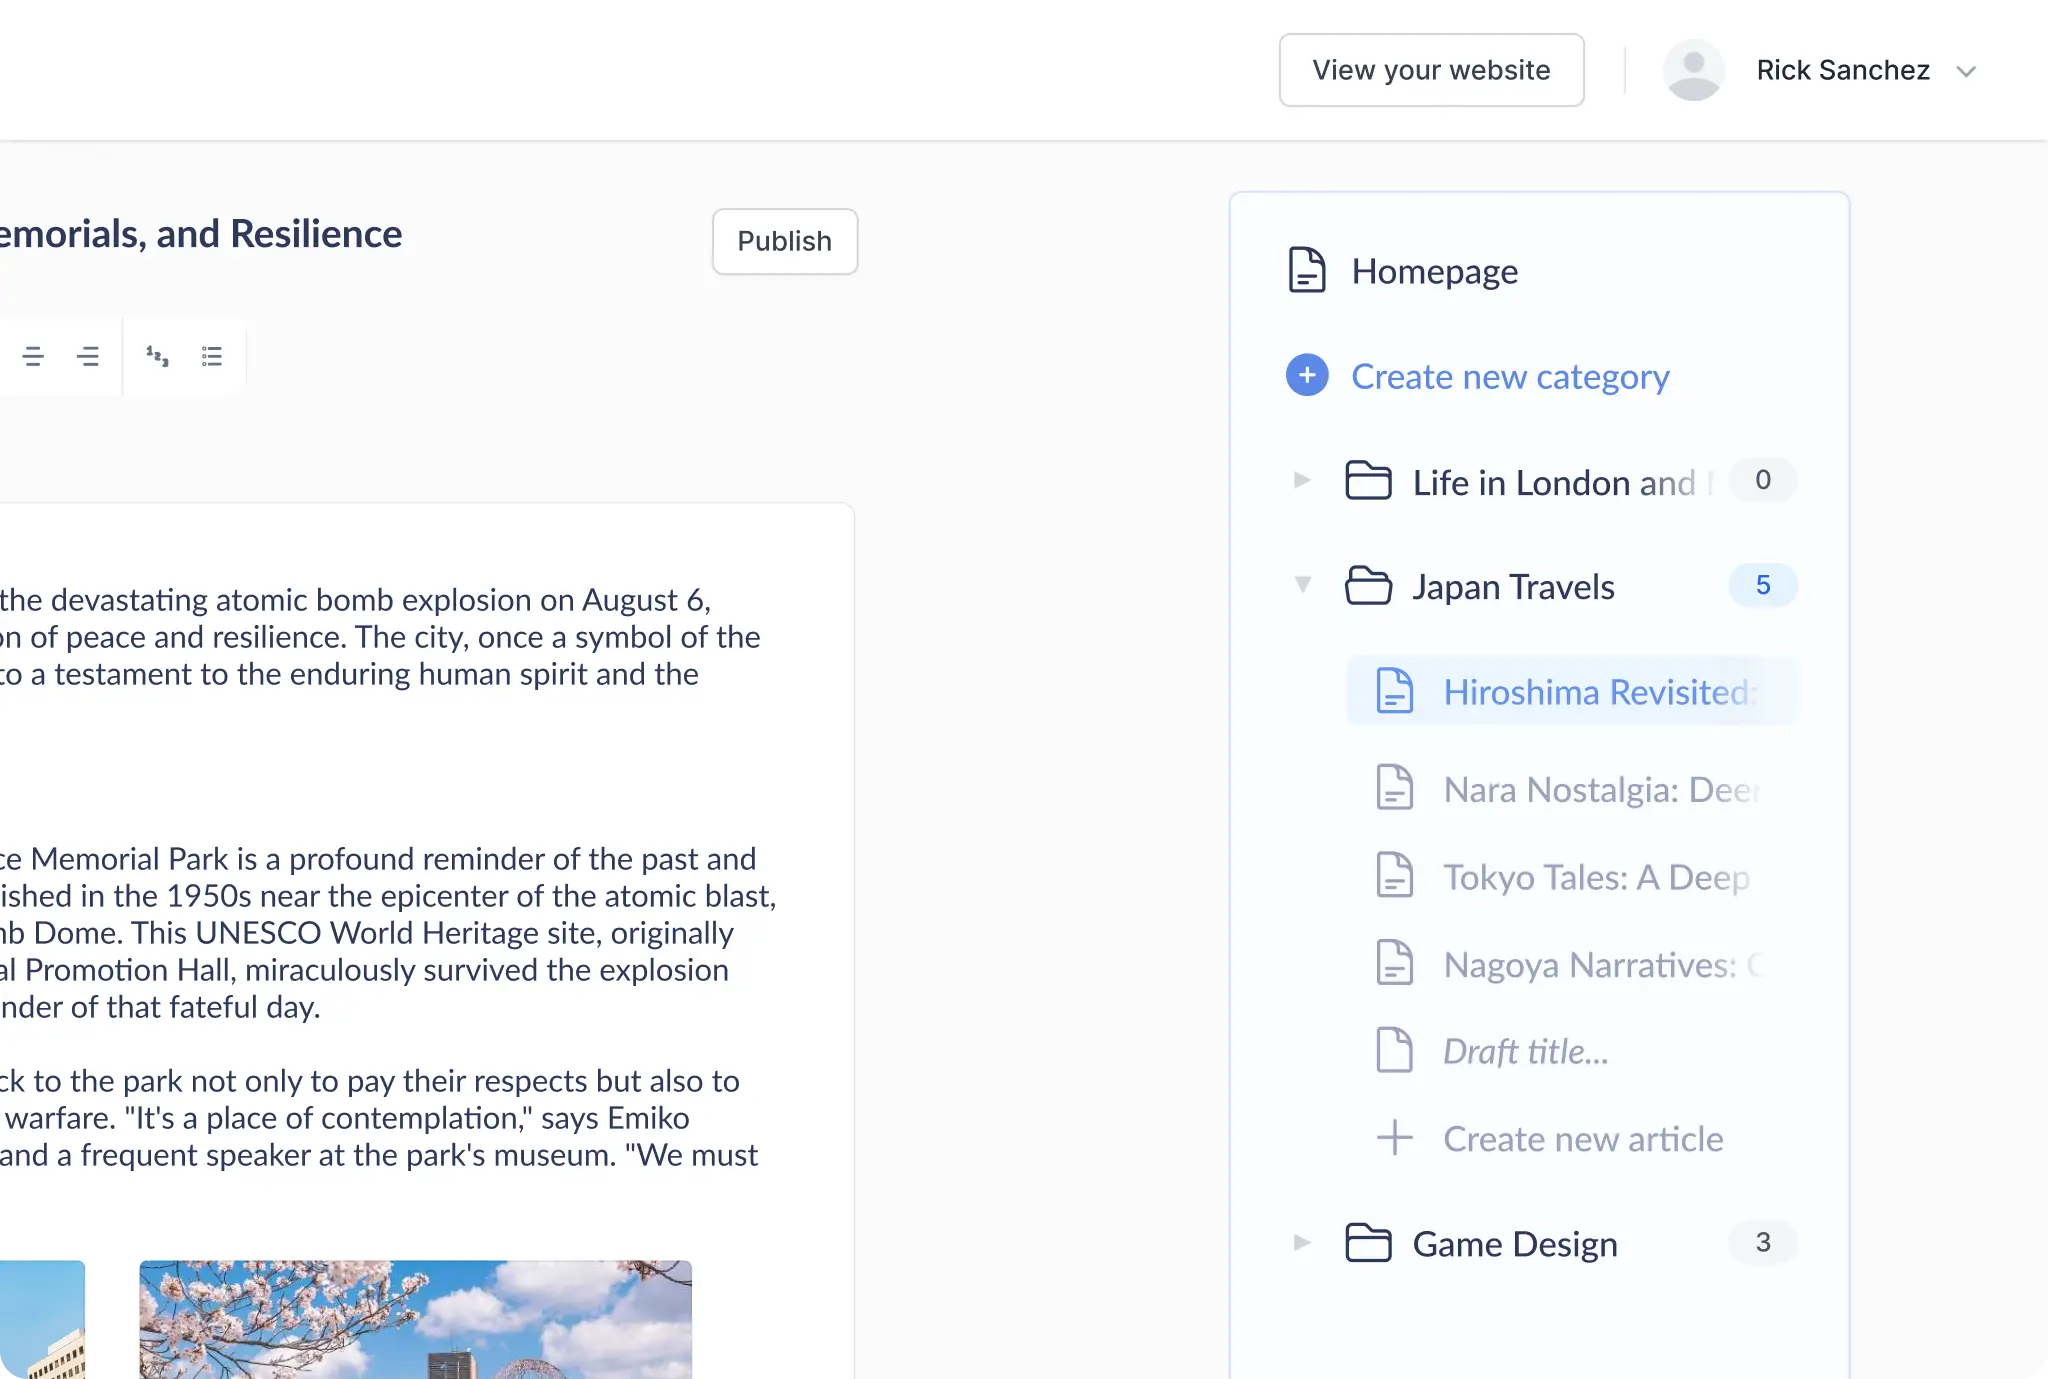Viewport: 2048px width, 1379px height.
Task: Collapse the Japan Travels category
Action: pyautogui.click(x=1302, y=584)
